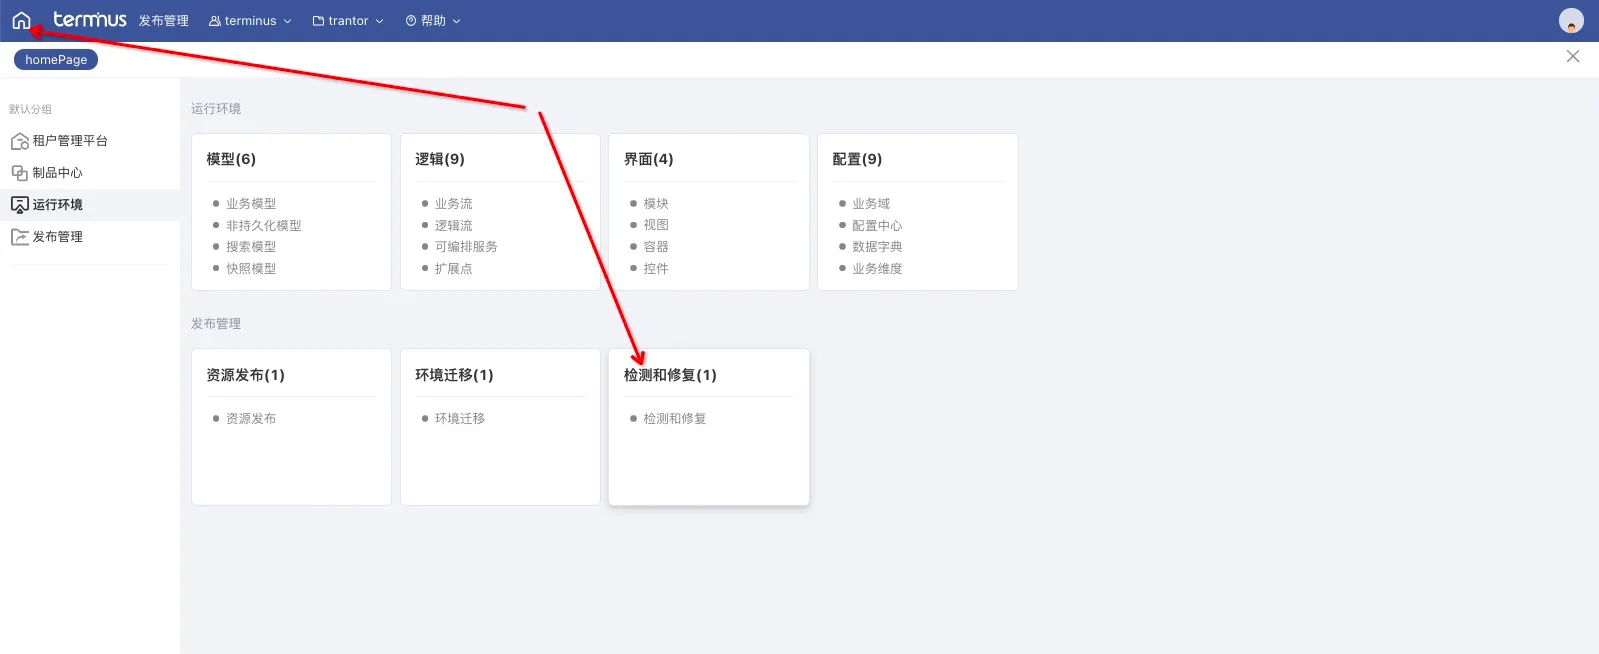
Task: Click the 搜索模型 link
Action: [251, 247]
